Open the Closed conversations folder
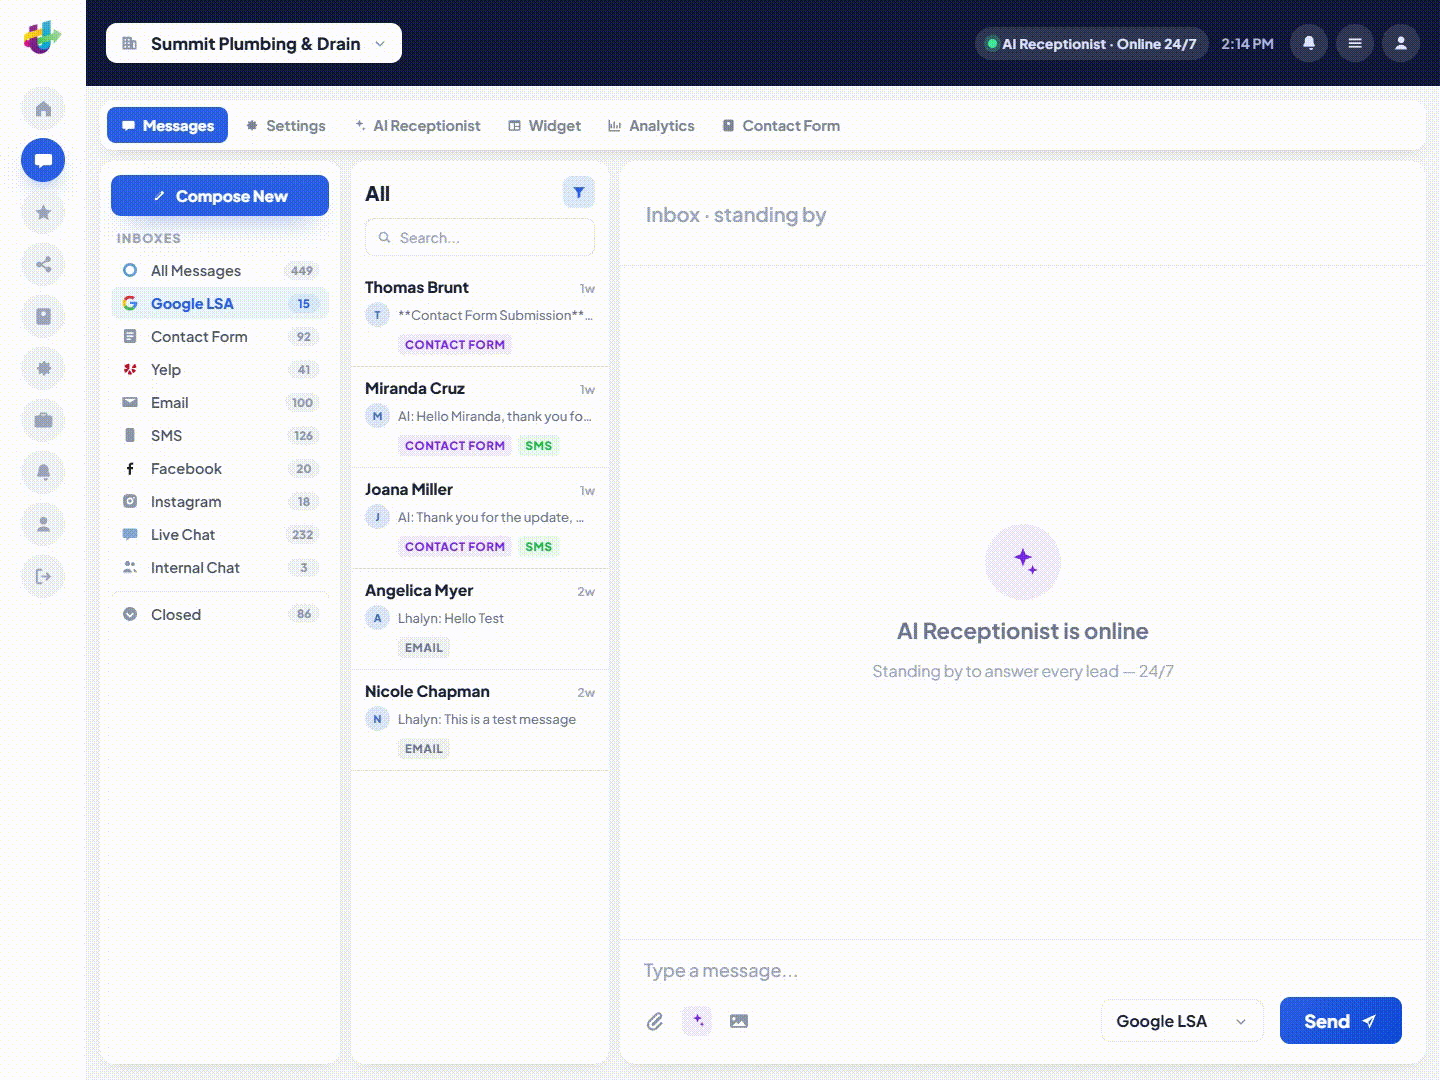Image resolution: width=1440 pixels, height=1080 pixels. click(x=220, y=614)
